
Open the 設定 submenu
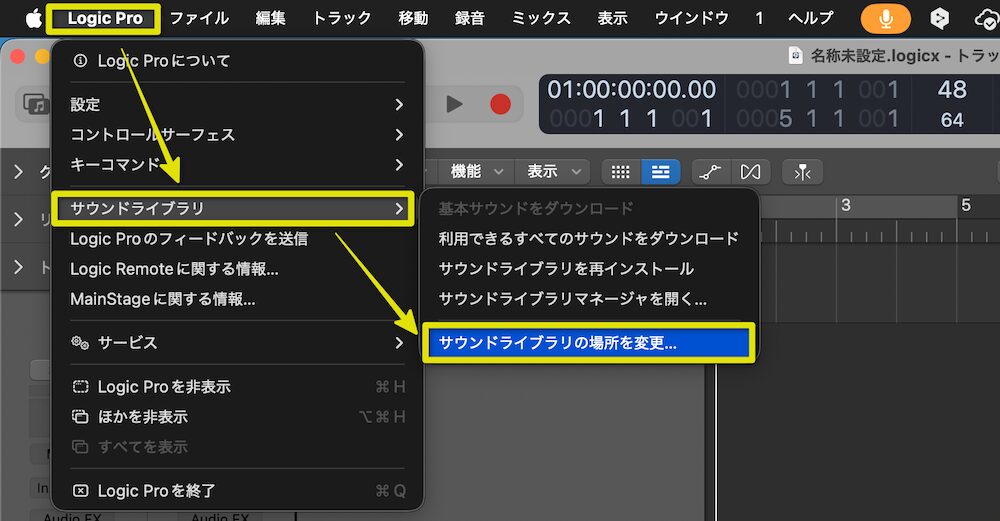tap(237, 105)
